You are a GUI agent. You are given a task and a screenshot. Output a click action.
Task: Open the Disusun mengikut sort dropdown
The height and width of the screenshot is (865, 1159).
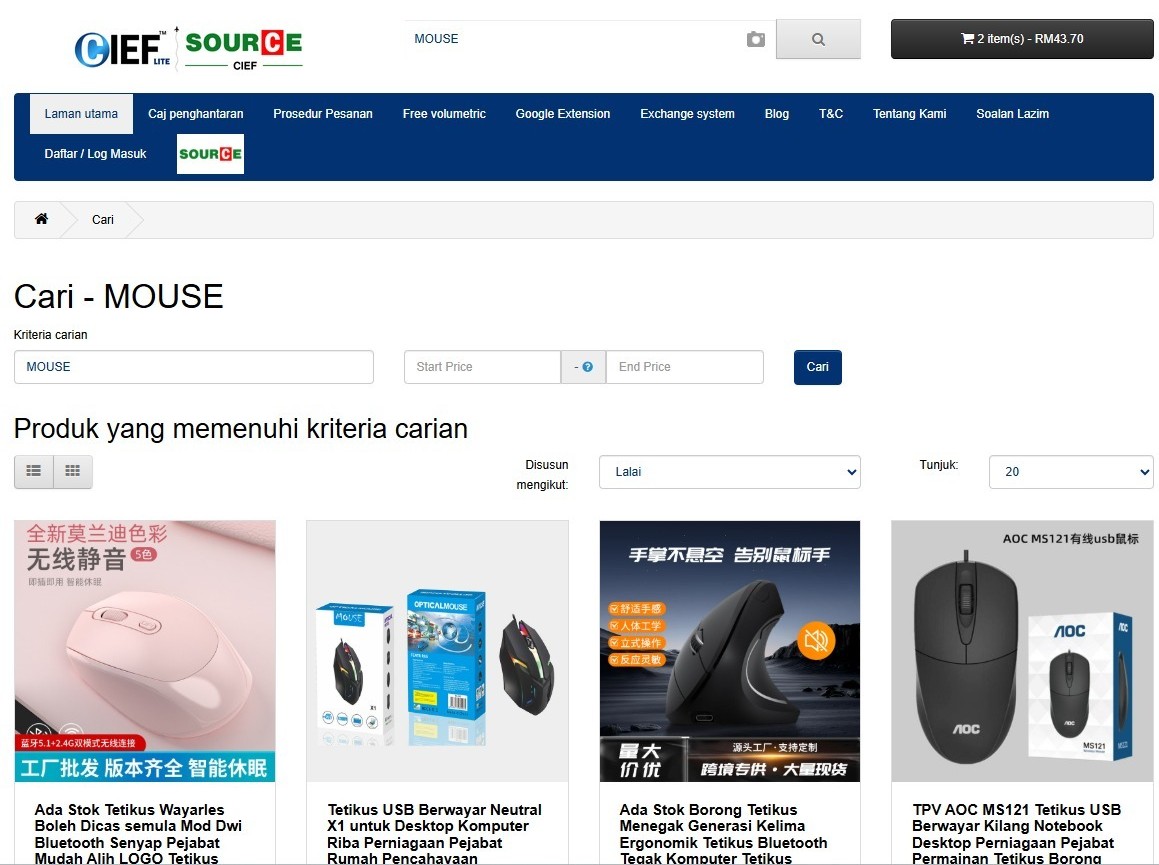click(x=730, y=472)
